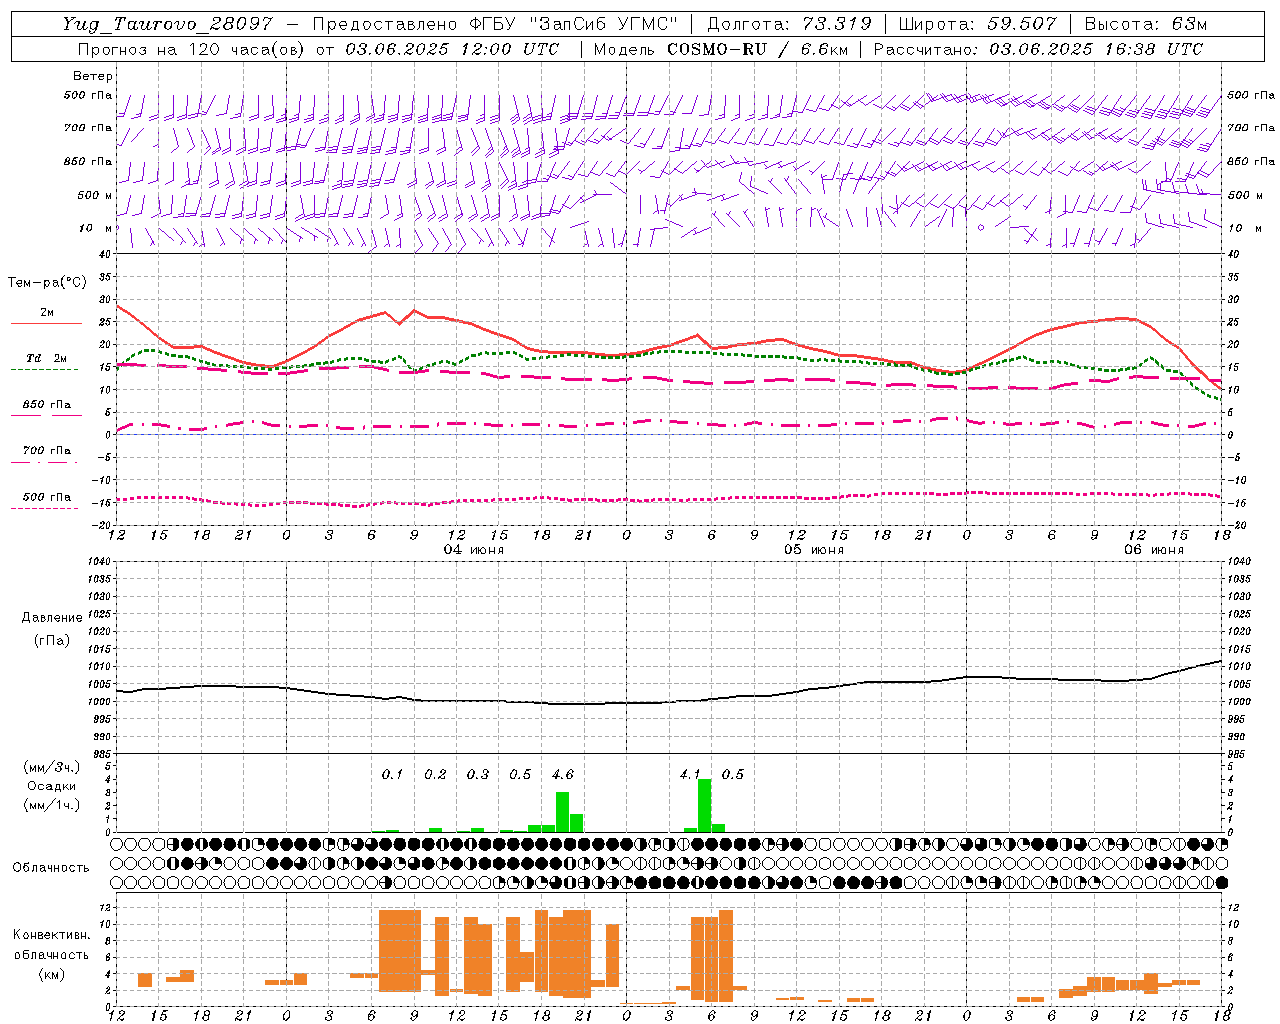This screenshot has height=1024, width=1280.
Task: Click the 06 июня date label
Action: pyautogui.click(x=1154, y=550)
